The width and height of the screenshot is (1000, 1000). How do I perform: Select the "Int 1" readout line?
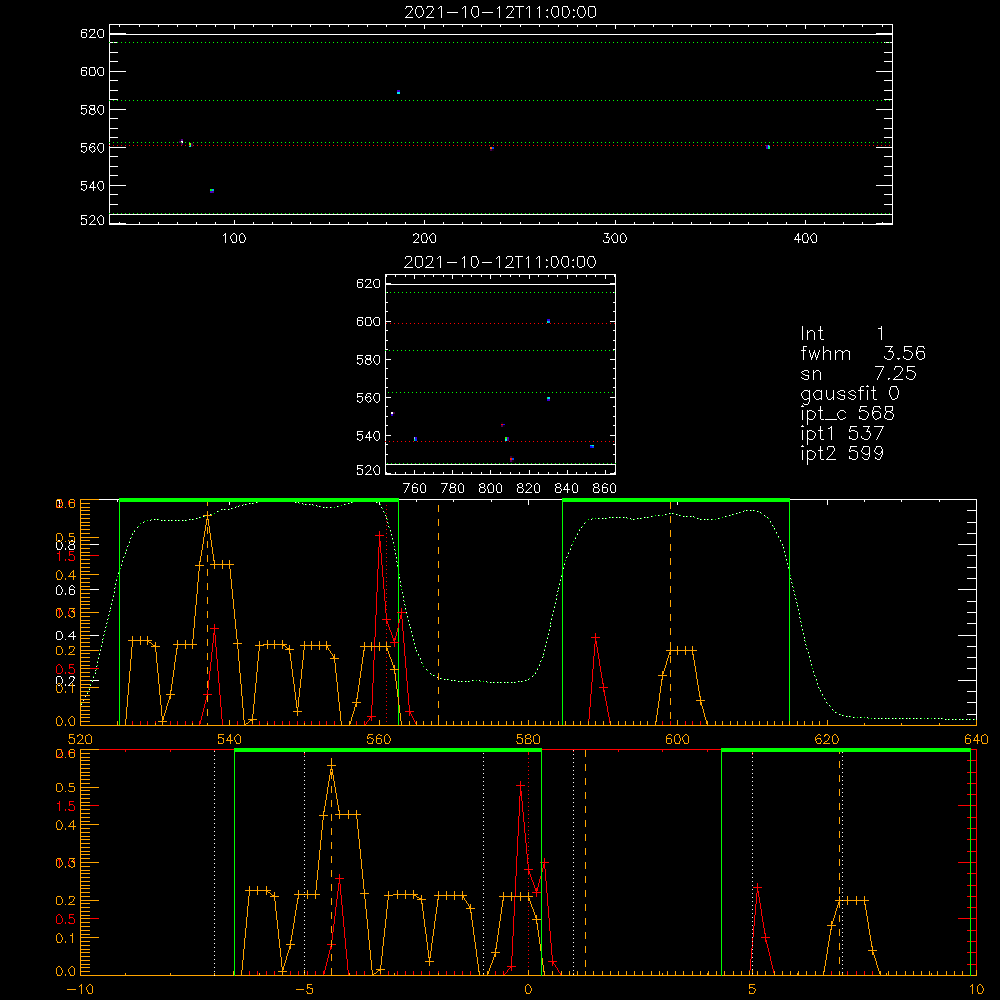[842, 334]
